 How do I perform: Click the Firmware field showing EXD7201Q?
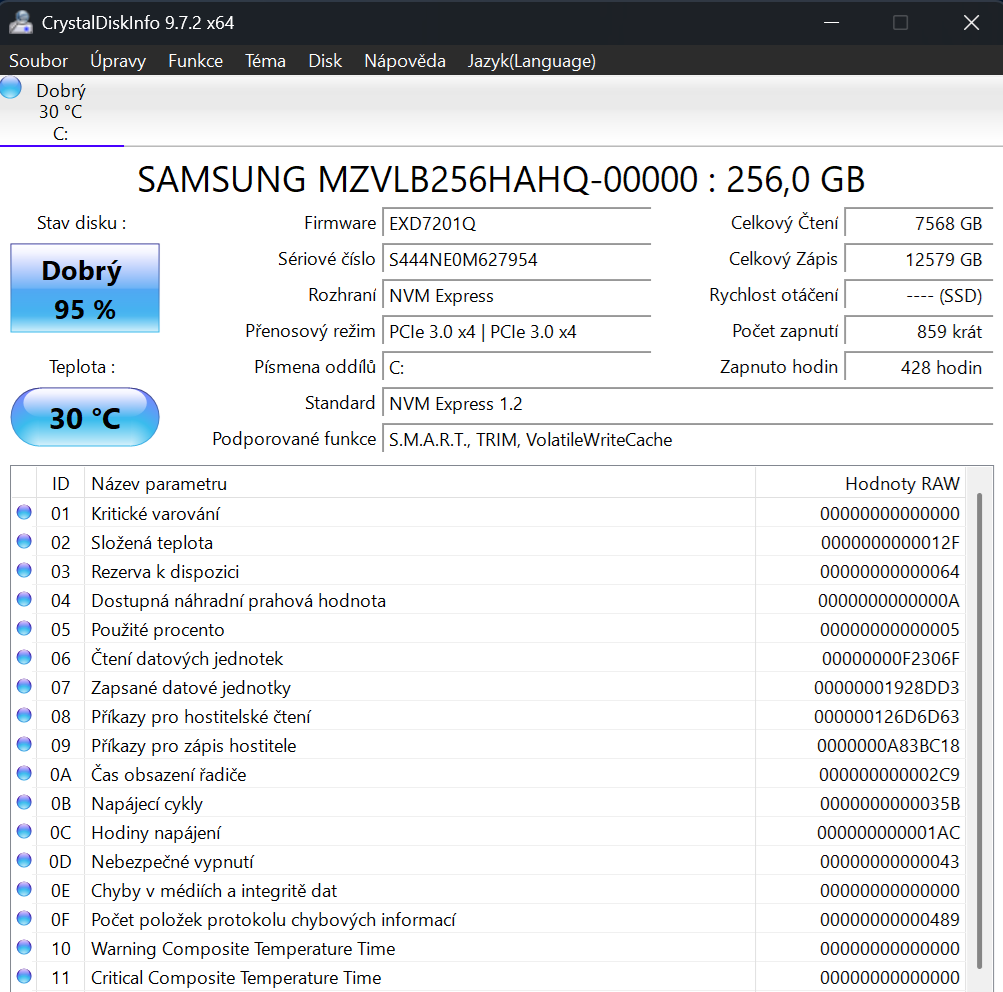[517, 224]
